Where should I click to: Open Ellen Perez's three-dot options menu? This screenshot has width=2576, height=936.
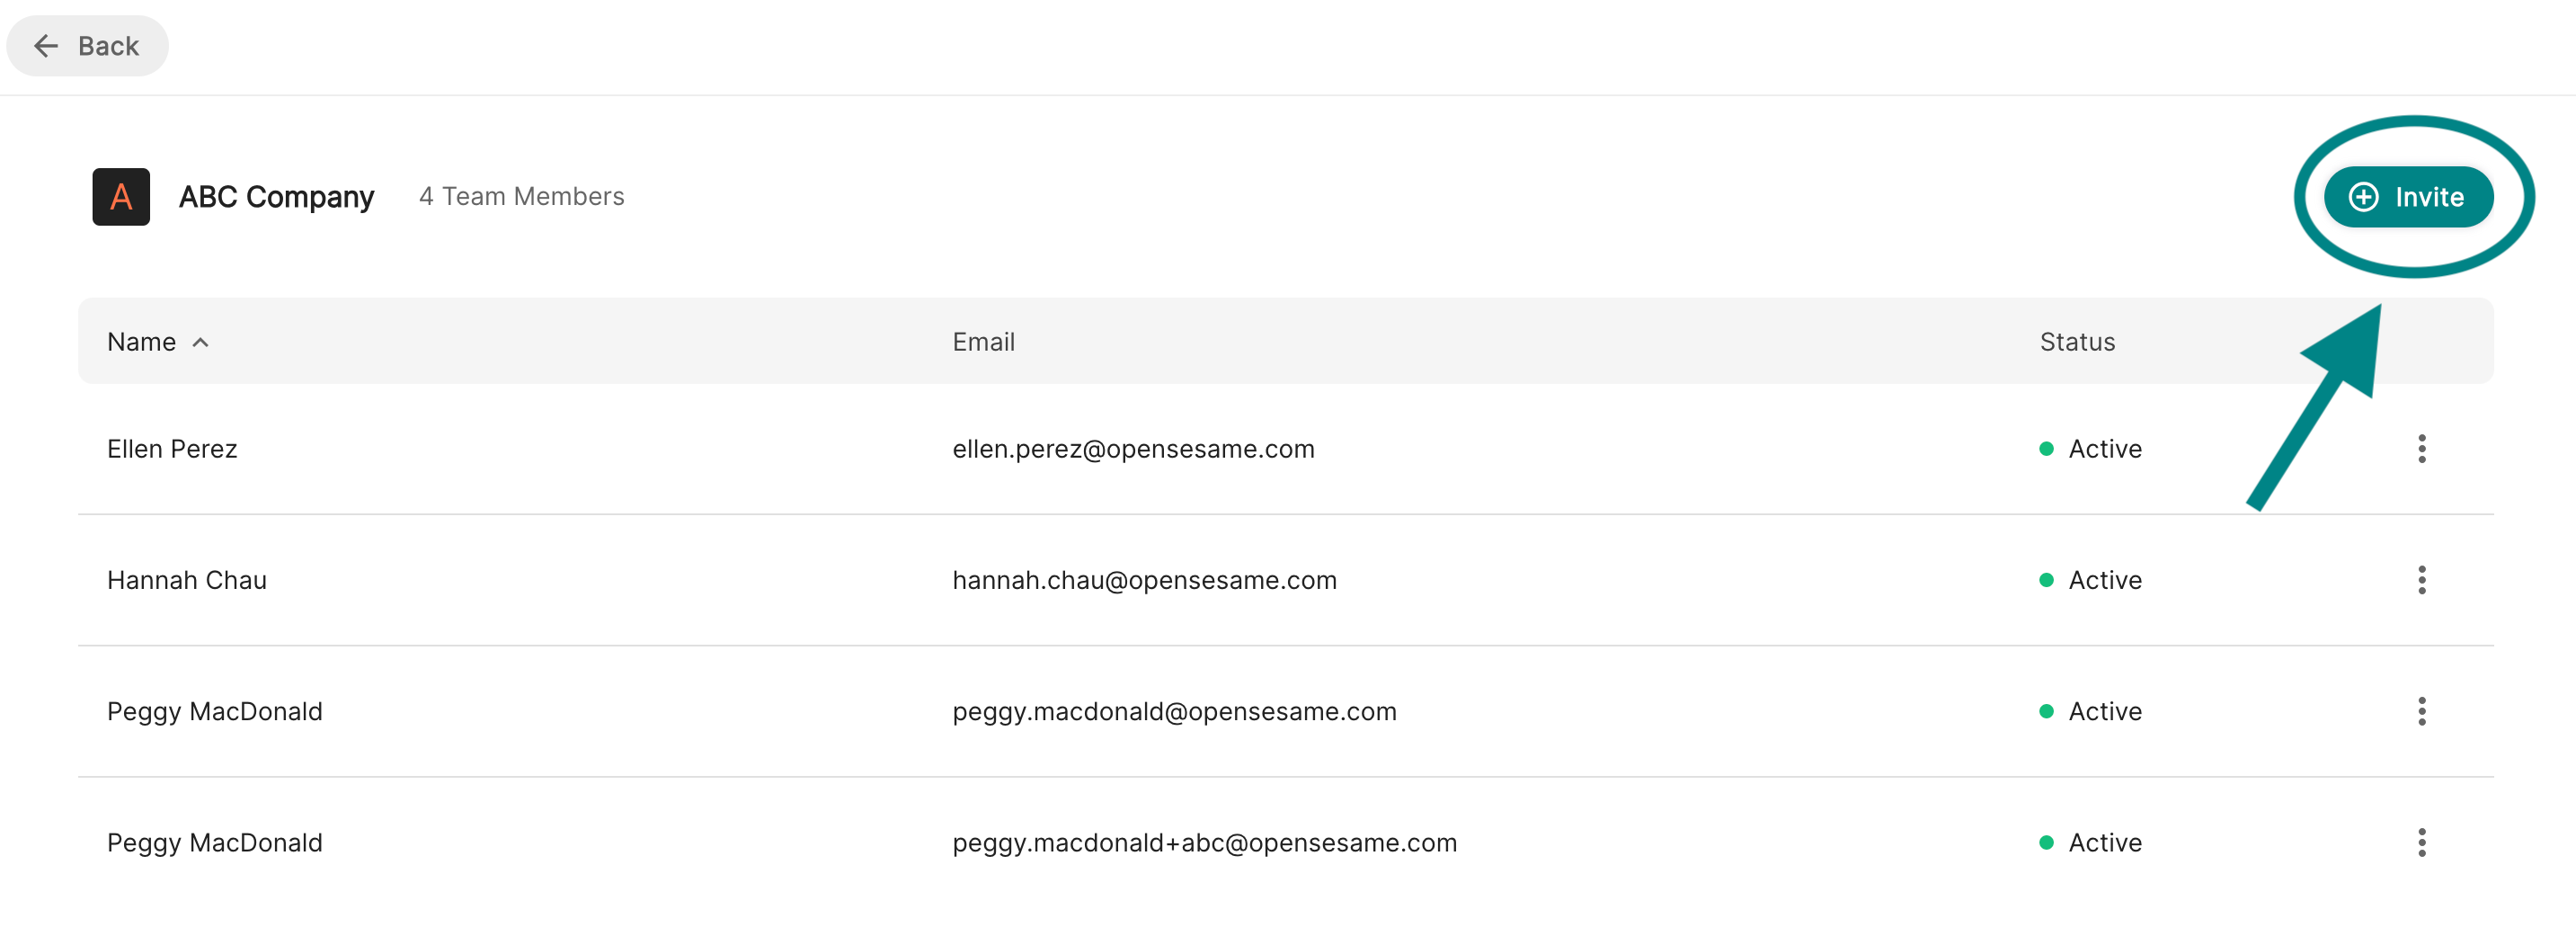2421,449
